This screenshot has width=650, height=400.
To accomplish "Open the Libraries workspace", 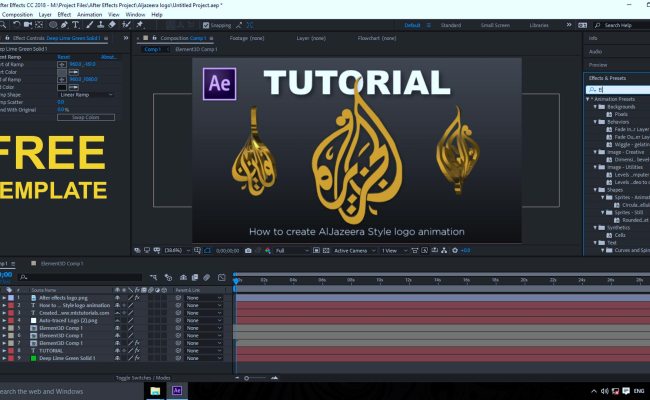I will [x=539, y=25].
